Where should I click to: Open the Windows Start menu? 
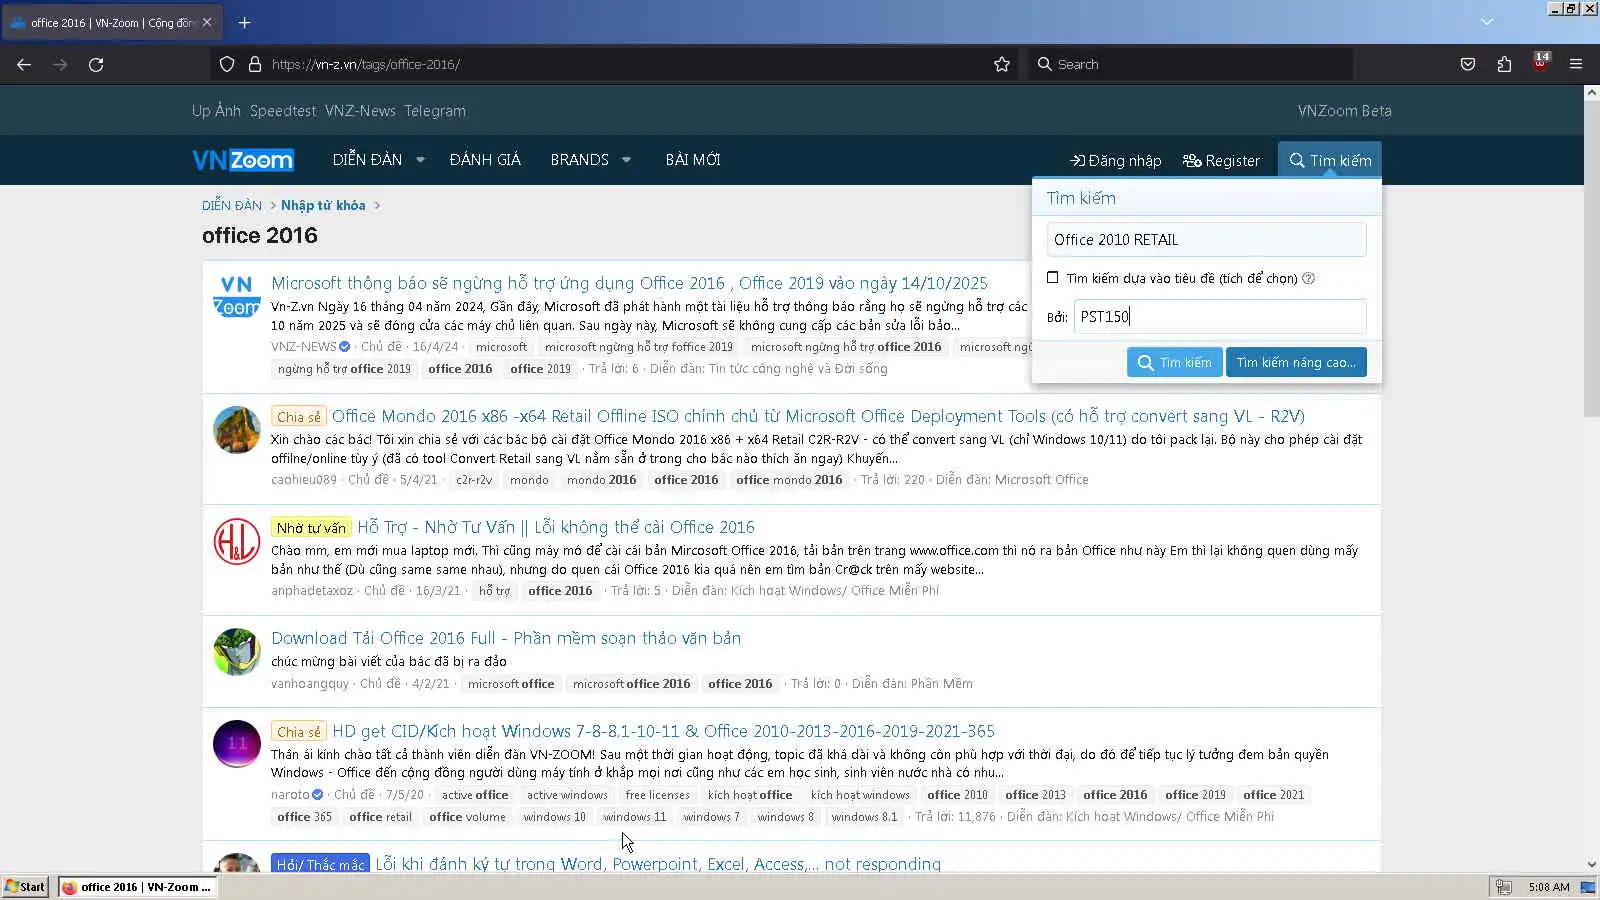pyautogui.click(x=25, y=887)
